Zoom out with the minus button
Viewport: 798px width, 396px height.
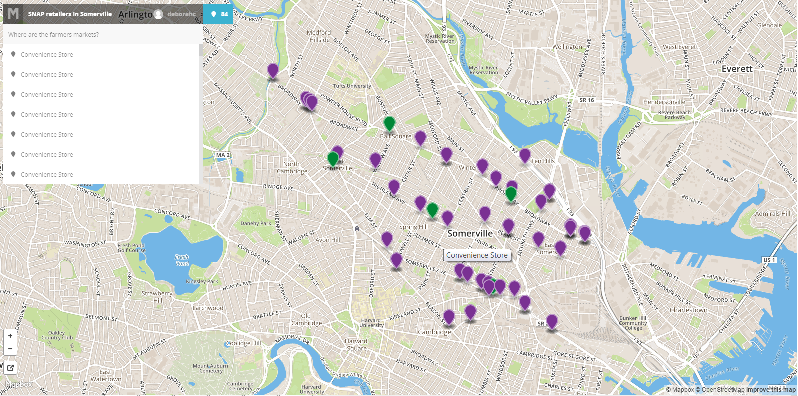point(10,349)
